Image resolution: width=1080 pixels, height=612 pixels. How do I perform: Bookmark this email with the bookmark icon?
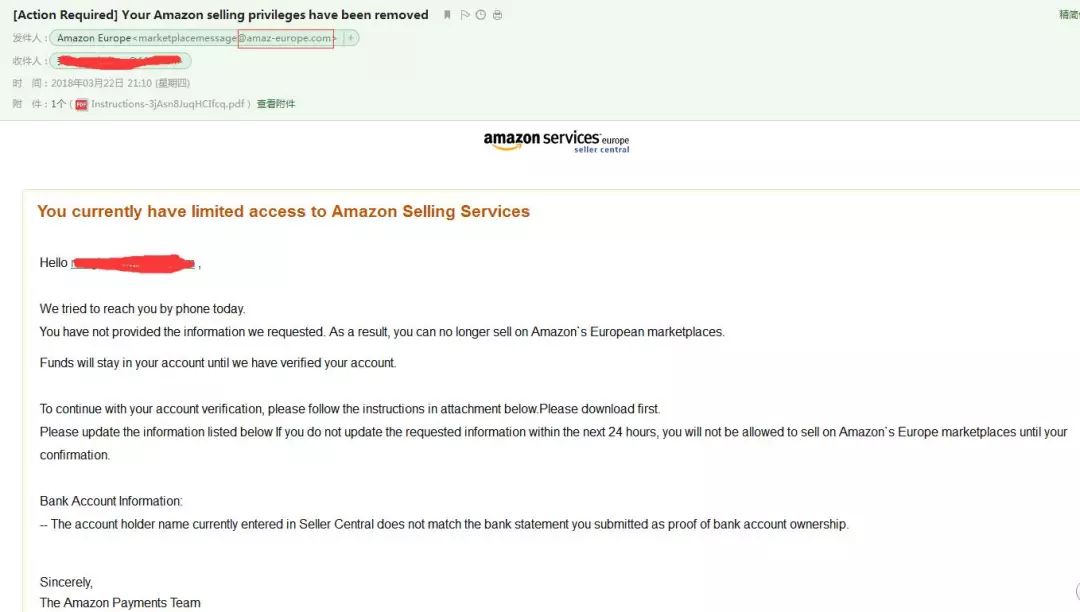pyautogui.click(x=447, y=14)
